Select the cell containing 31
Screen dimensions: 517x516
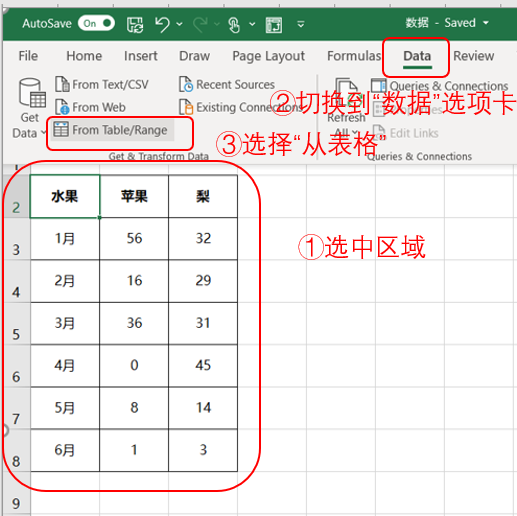pos(203,323)
